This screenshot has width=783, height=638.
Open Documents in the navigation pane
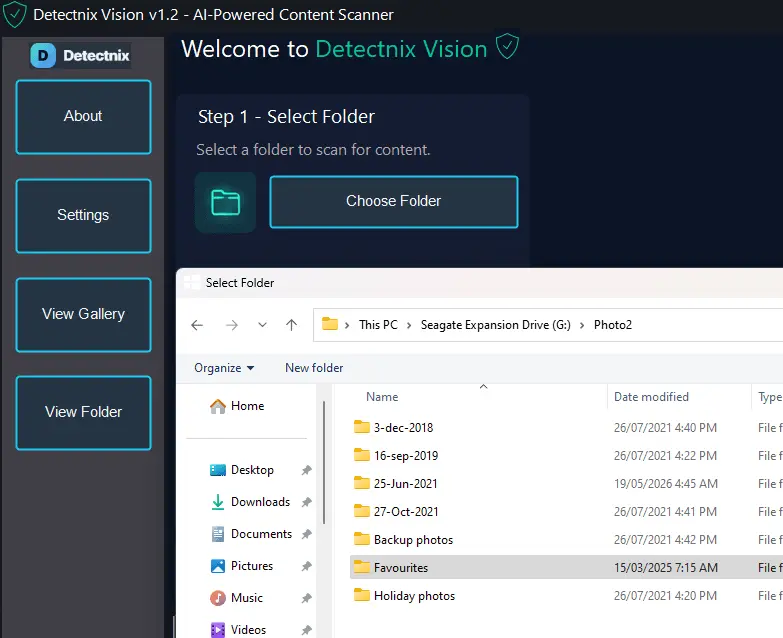(x=261, y=534)
